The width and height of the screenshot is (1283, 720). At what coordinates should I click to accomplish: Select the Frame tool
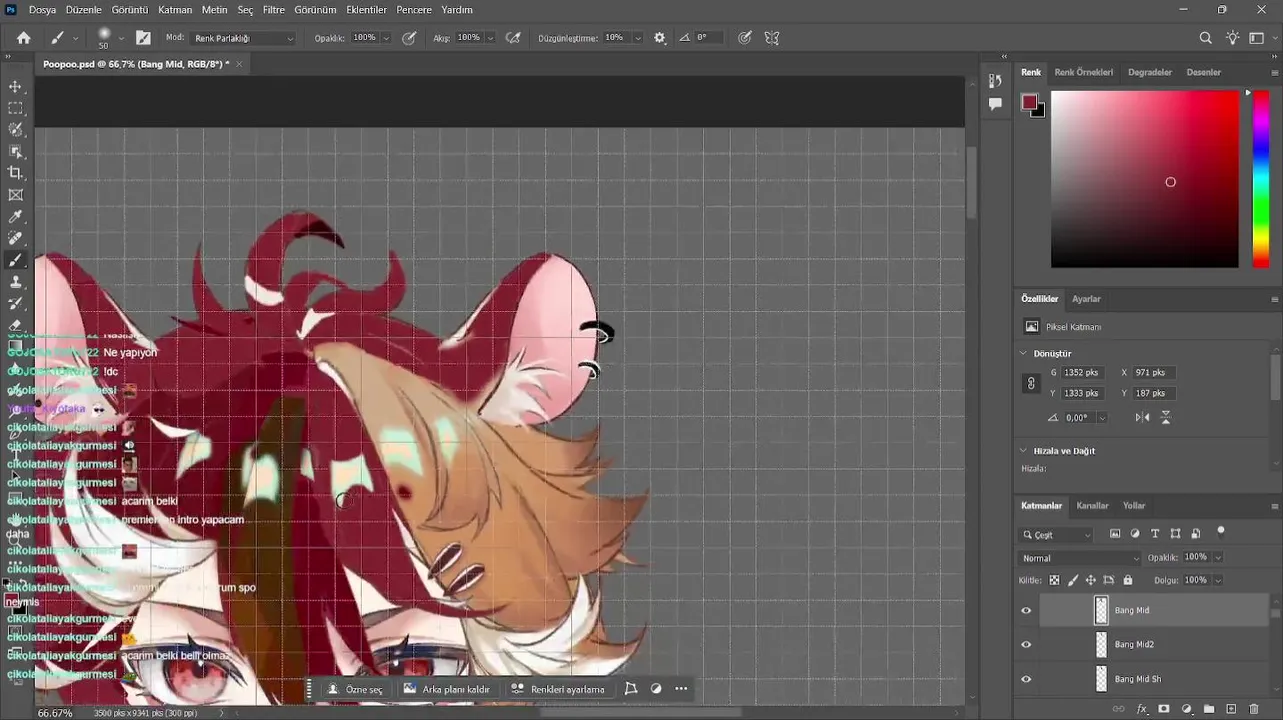[15, 195]
